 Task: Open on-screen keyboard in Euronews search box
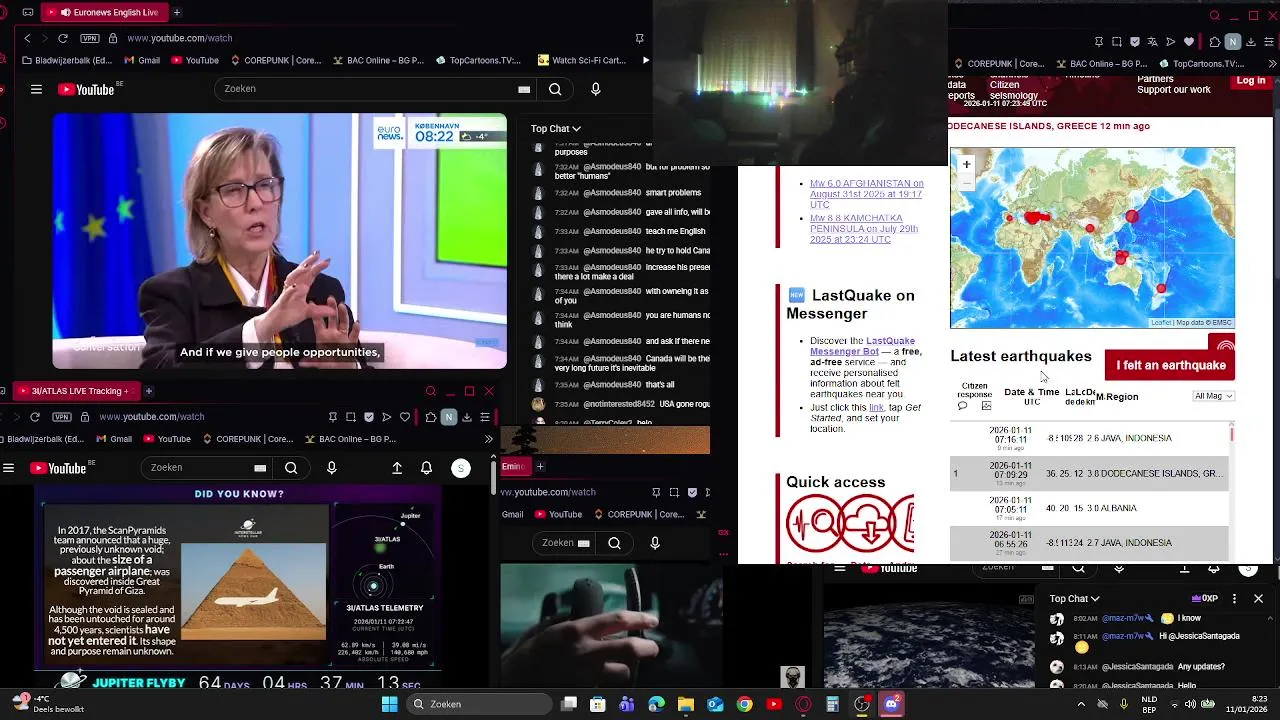tap(524, 89)
